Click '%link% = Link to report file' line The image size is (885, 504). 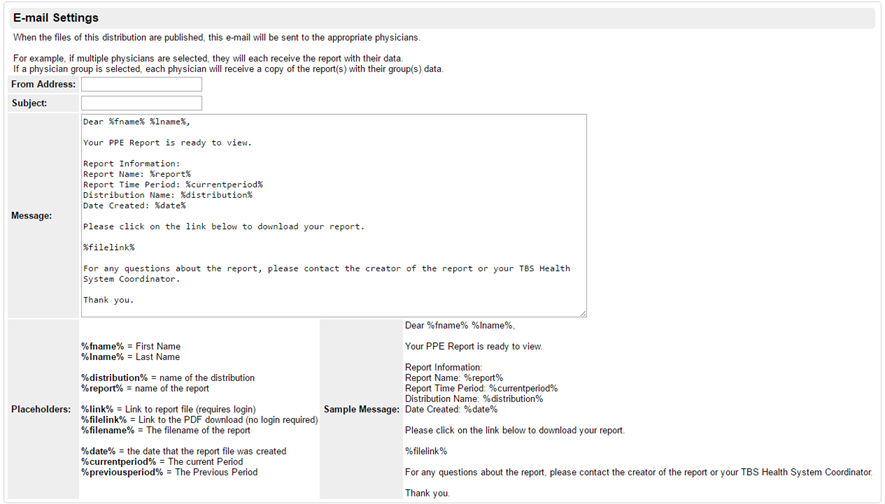[168, 409]
